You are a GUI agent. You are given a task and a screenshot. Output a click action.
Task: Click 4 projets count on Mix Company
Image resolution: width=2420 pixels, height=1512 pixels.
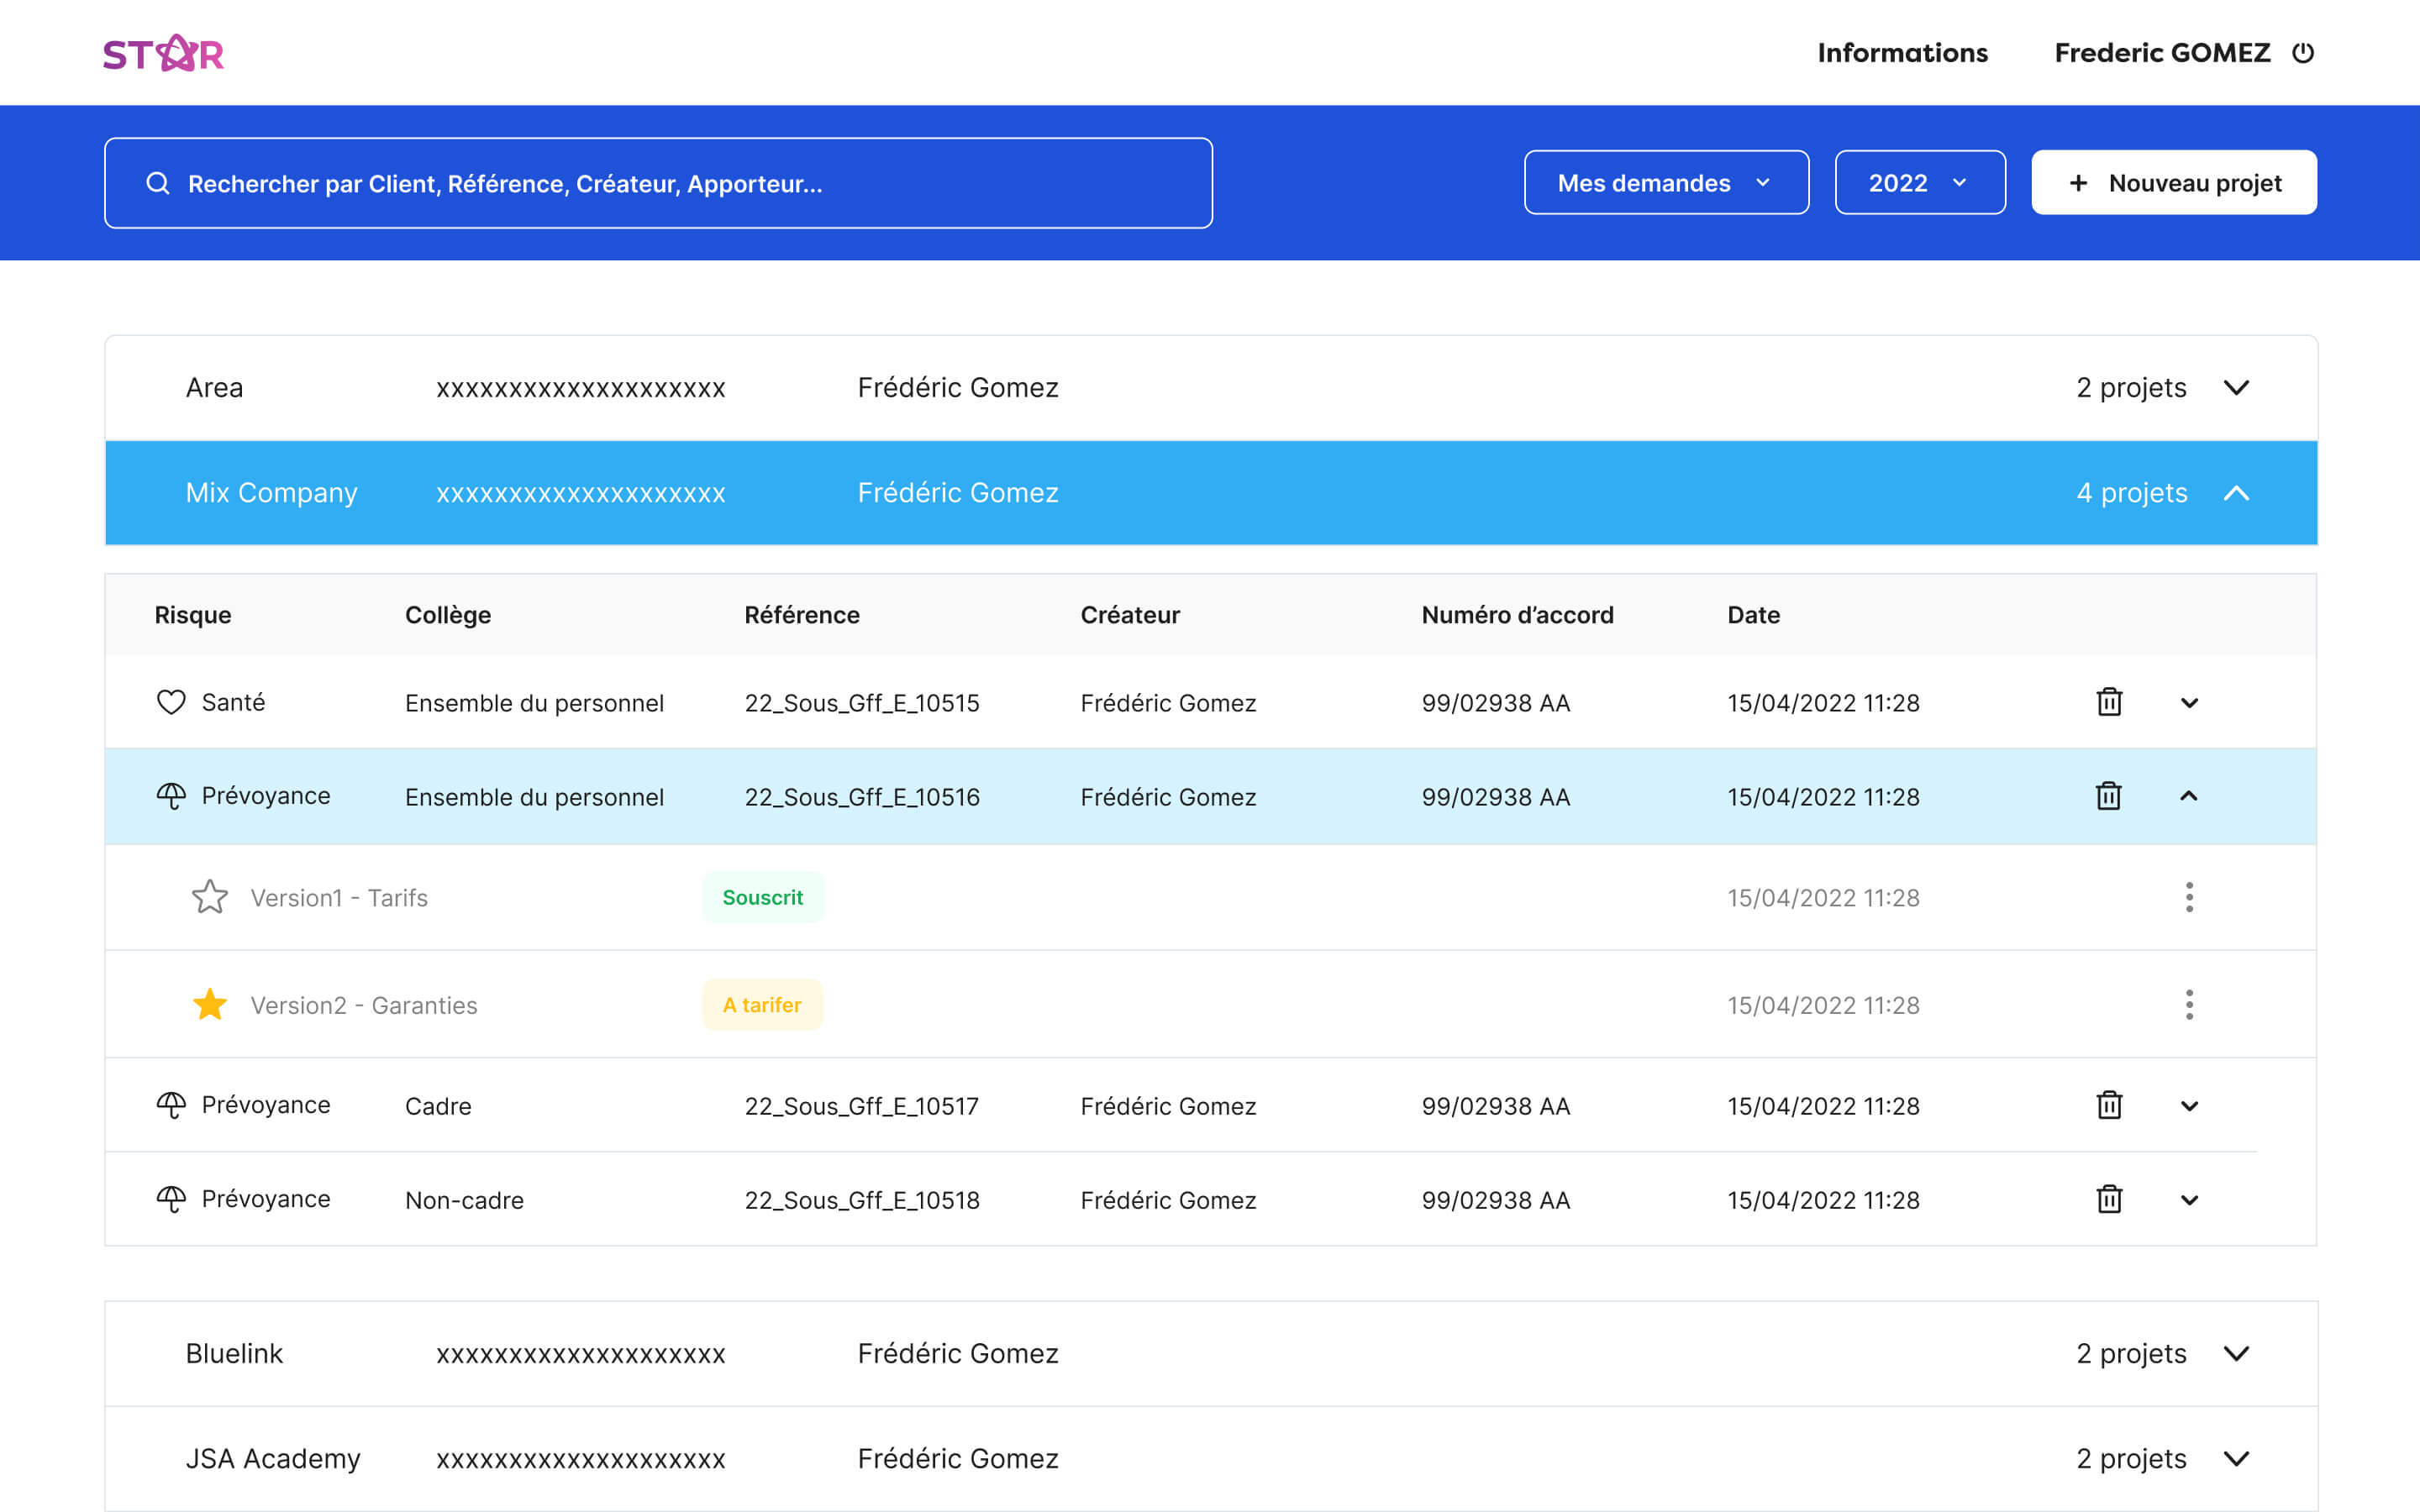[x=2132, y=493]
